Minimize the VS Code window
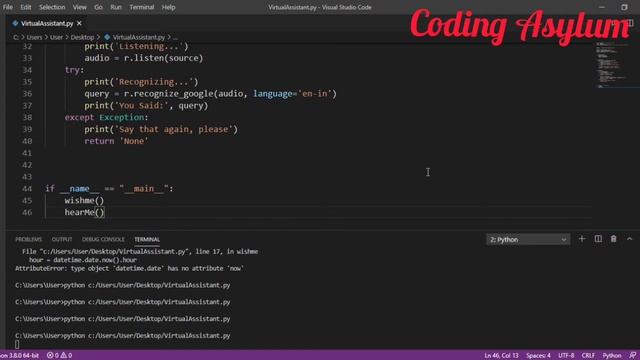Image resolution: width=640 pixels, height=360 pixels. [602, 7]
